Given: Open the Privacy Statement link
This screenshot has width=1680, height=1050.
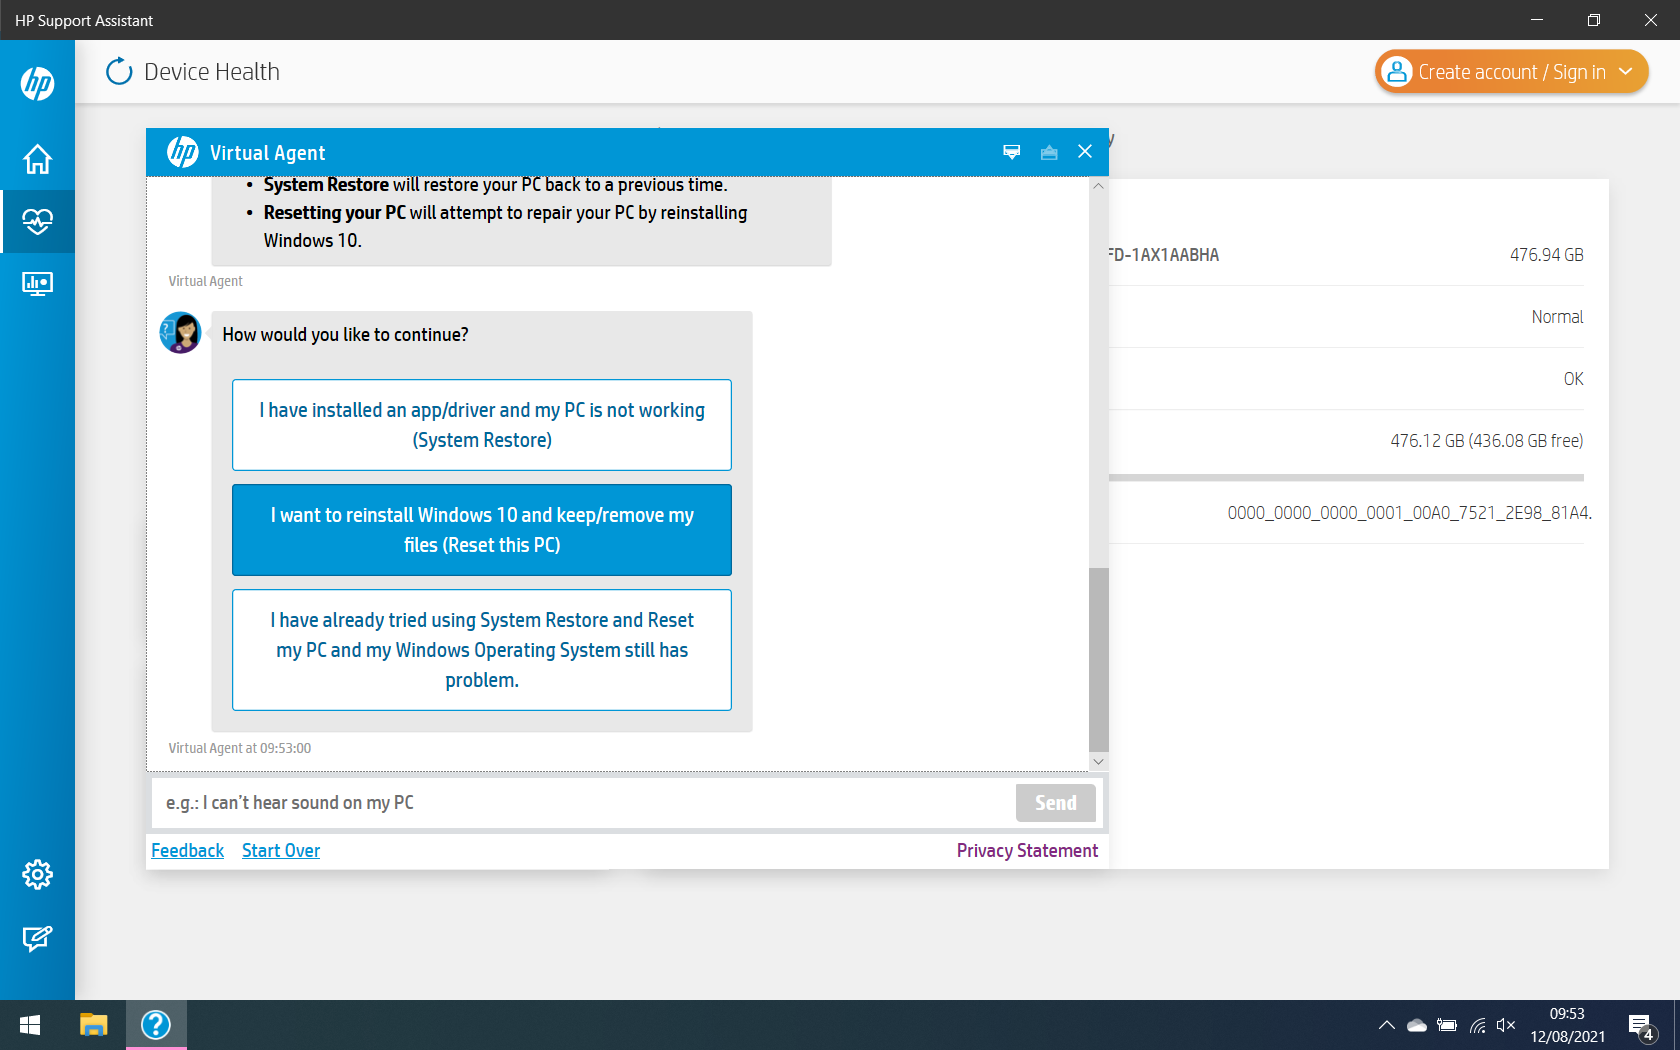Looking at the screenshot, I should coord(1027,851).
